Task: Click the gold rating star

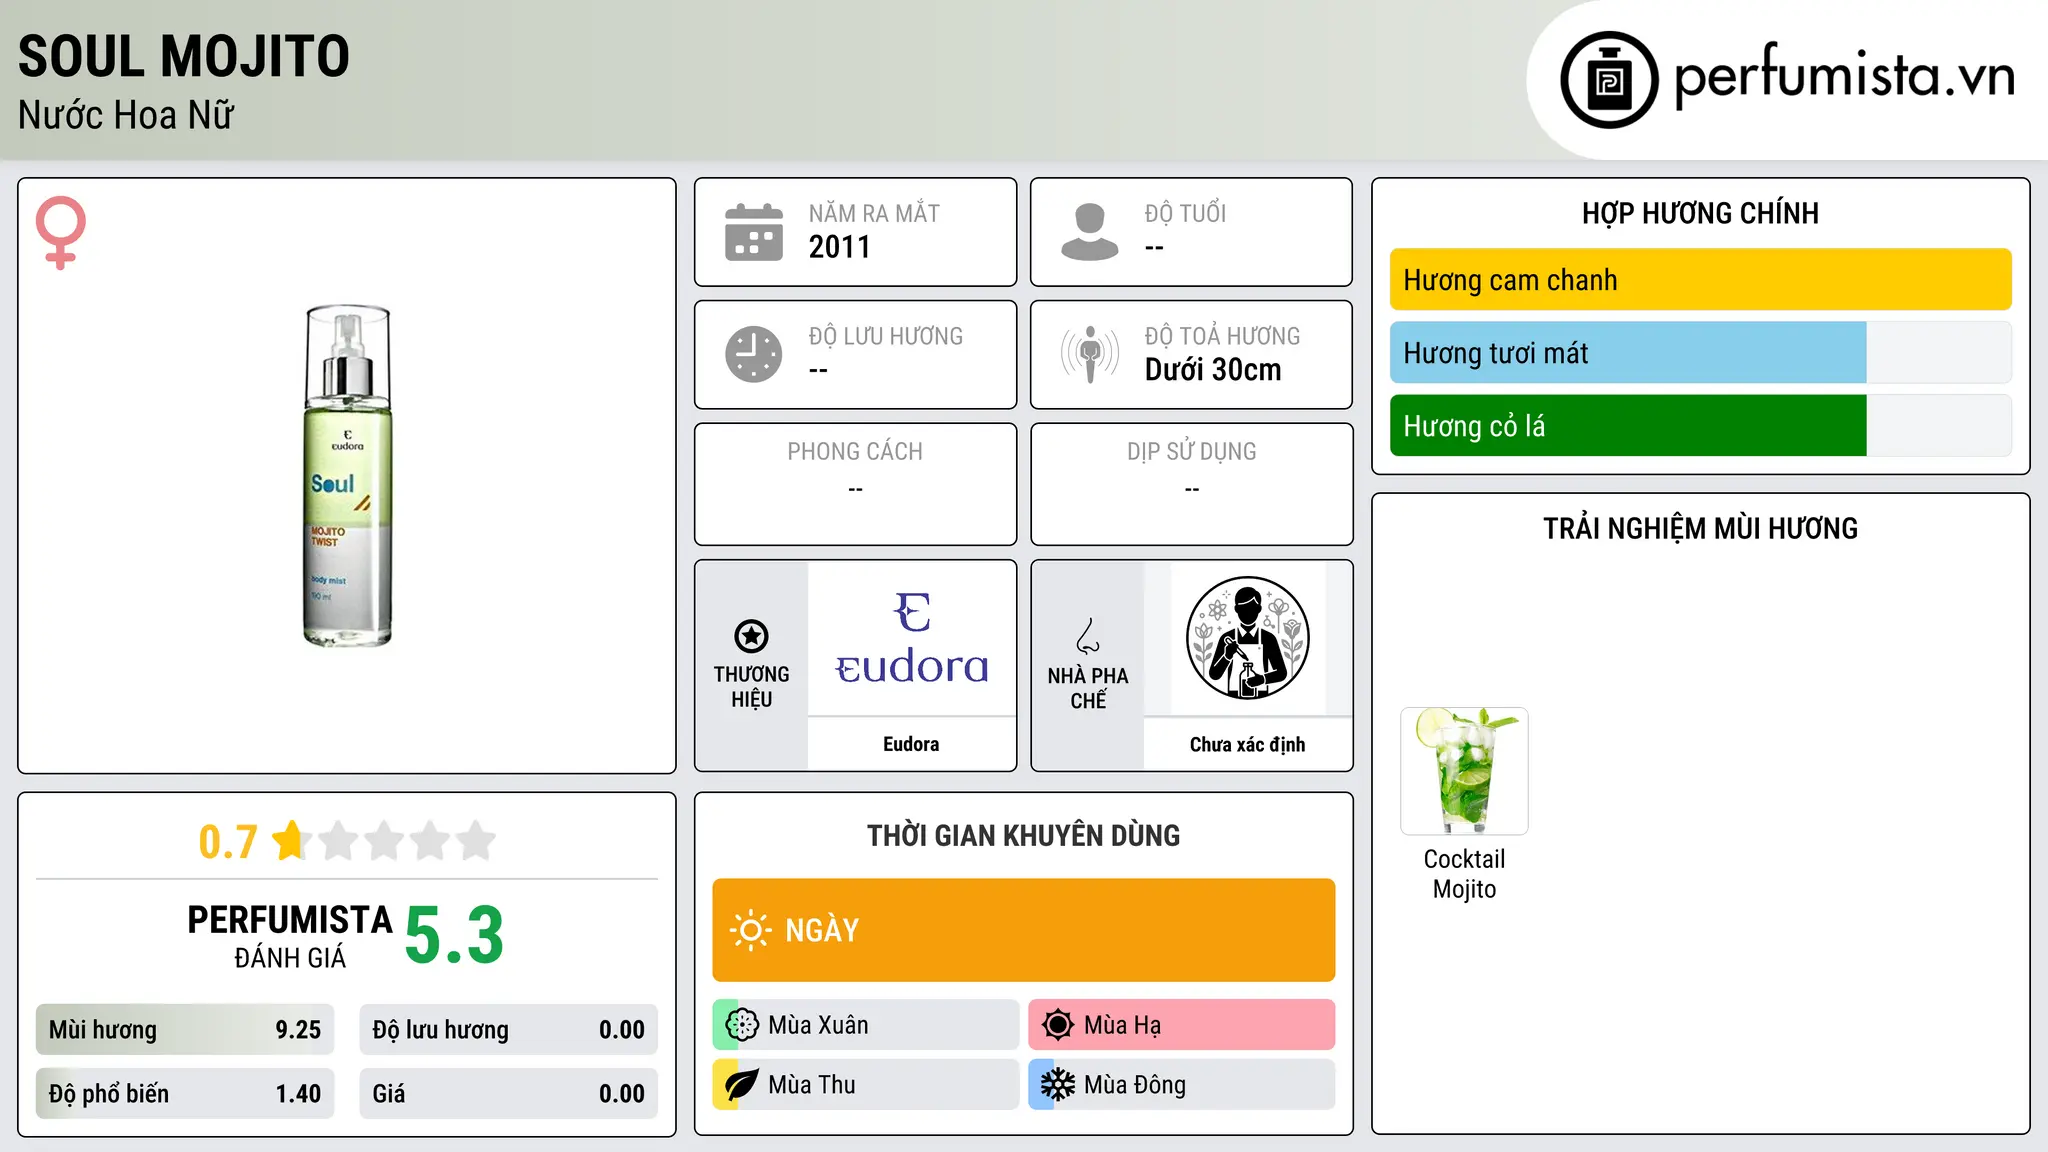Action: (291, 840)
